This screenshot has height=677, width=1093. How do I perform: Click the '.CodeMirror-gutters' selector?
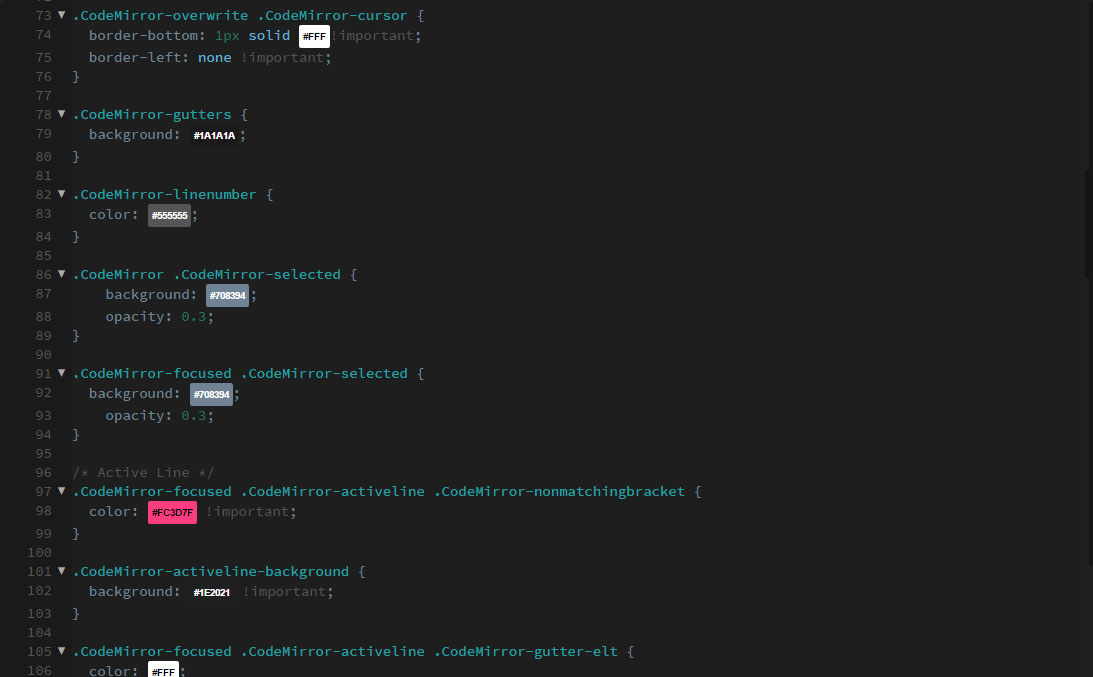coord(152,114)
